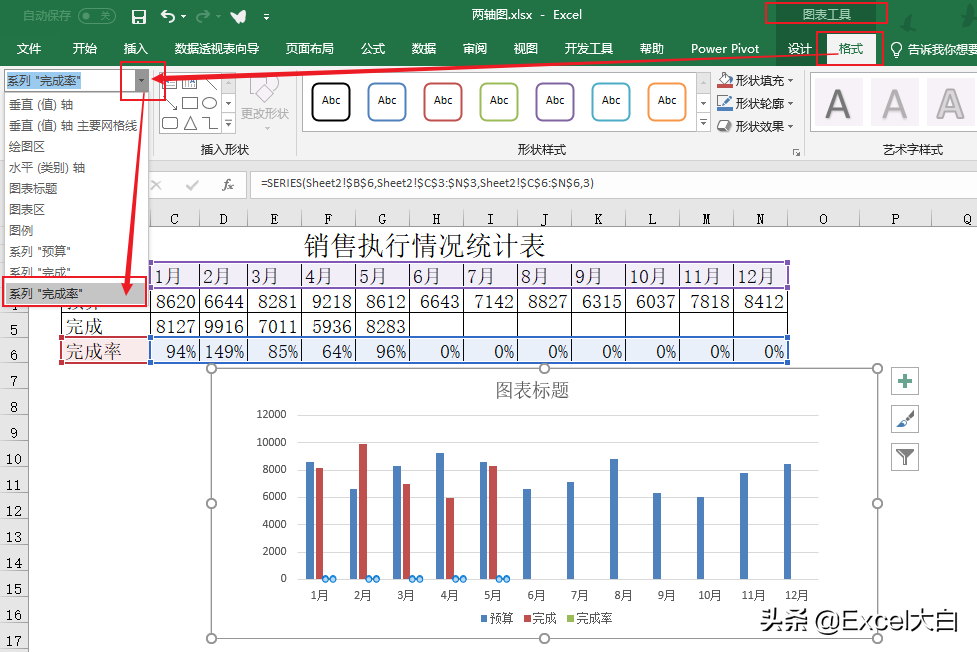Image resolution: width=977 pixels, height=652 pixels.
Task: Open the Customize Quick Access Toolbar dropdown
Action: [266, 17]
